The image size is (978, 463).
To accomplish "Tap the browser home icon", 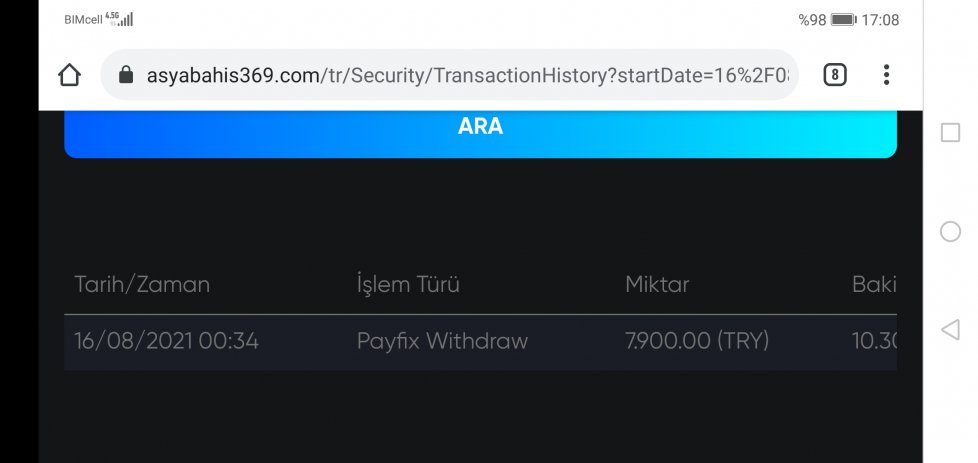I will tap(69, 76).
